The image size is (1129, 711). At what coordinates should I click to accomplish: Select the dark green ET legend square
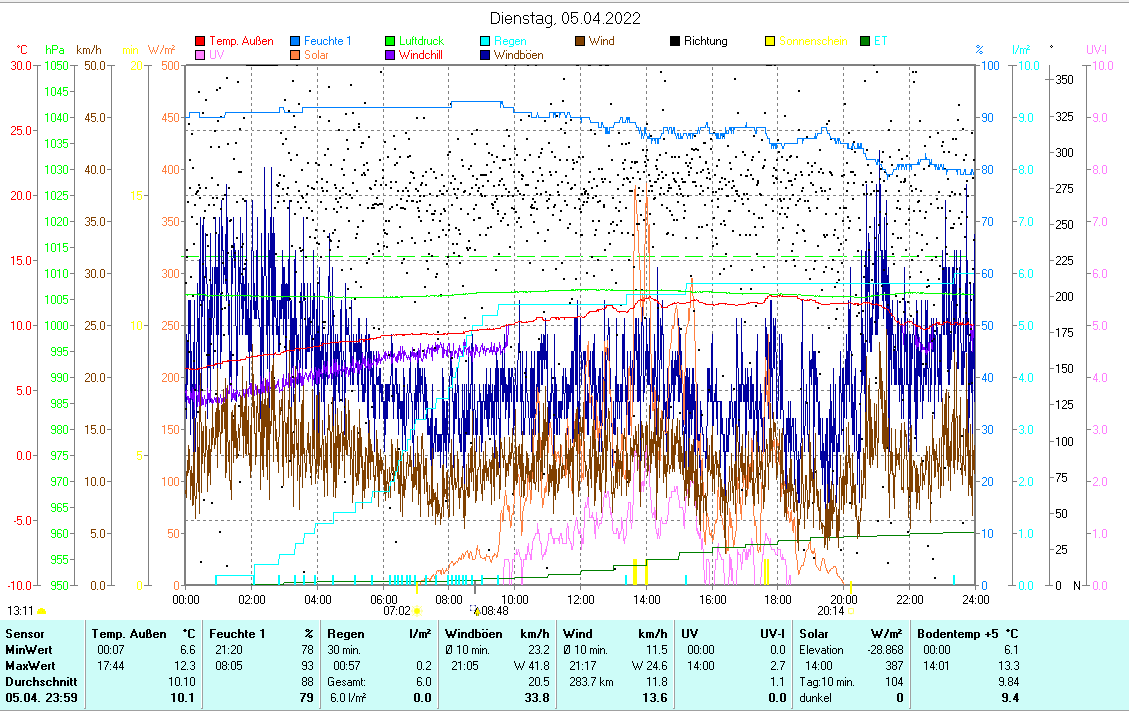[x=865, y=42]
